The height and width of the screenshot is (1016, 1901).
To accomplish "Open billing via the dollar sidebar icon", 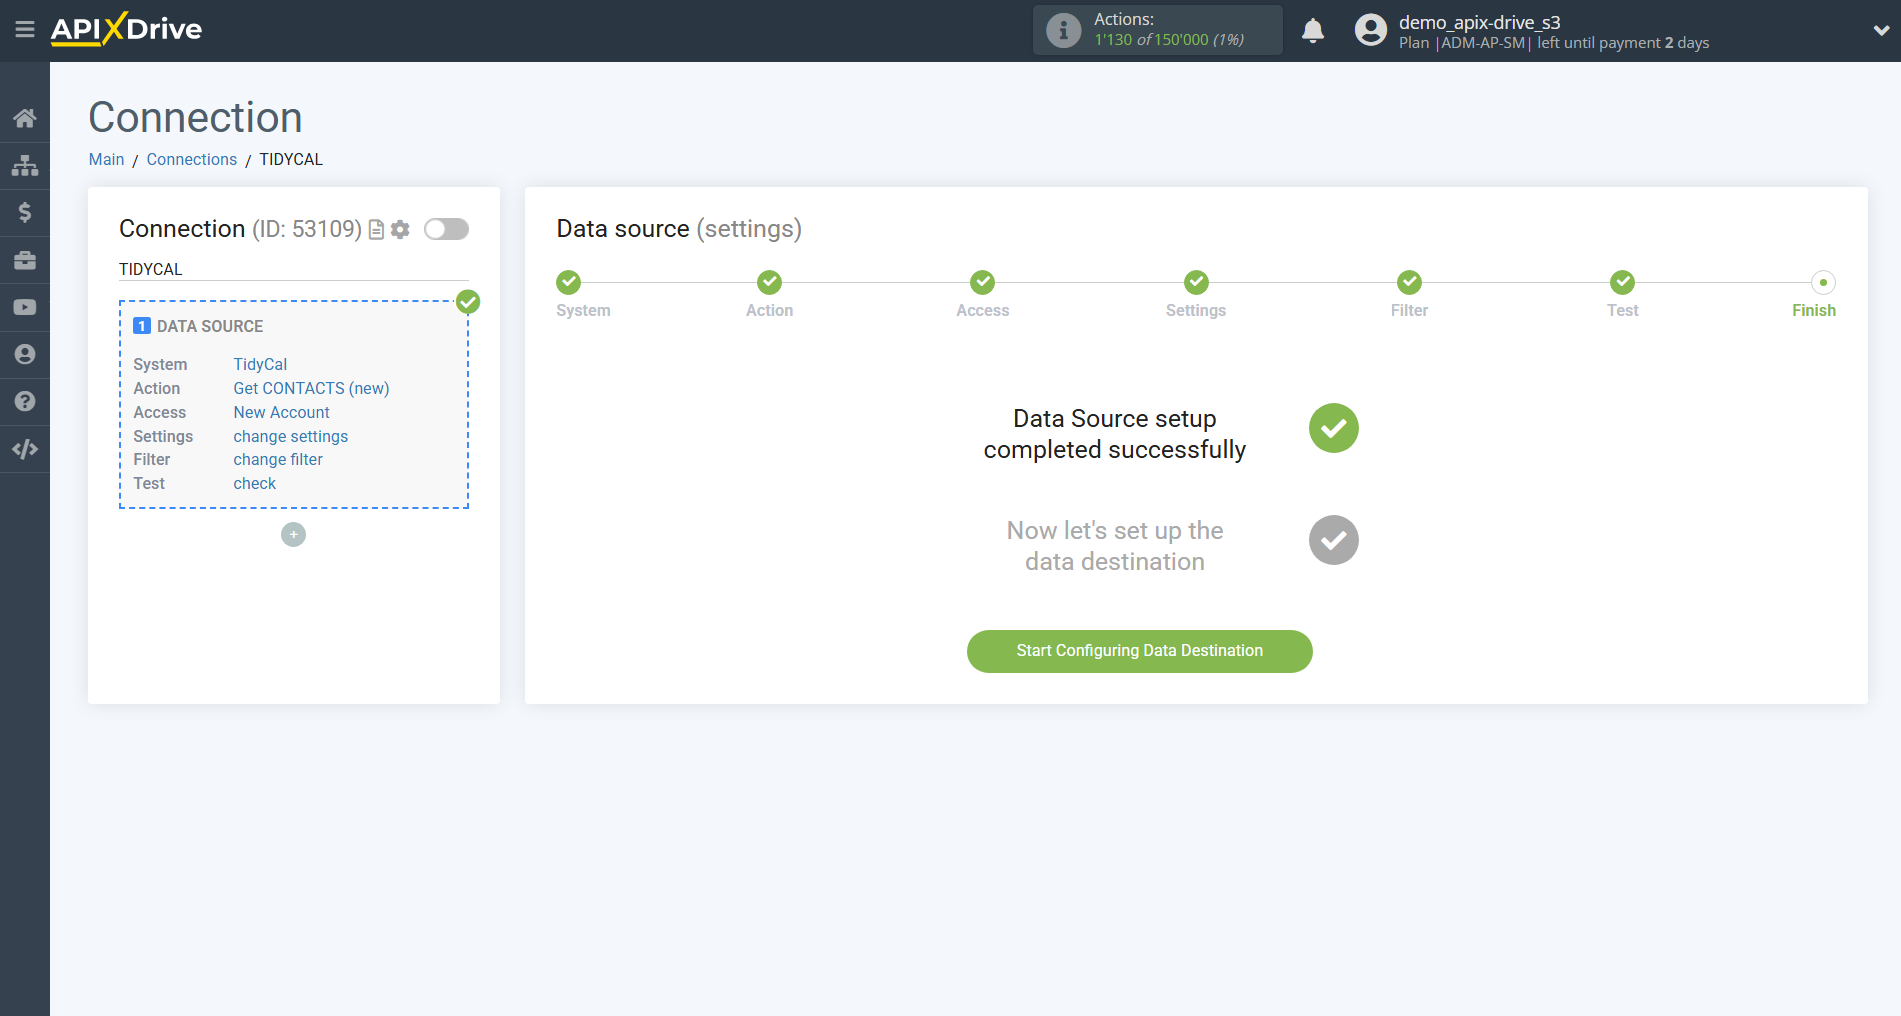I will 25,212.
